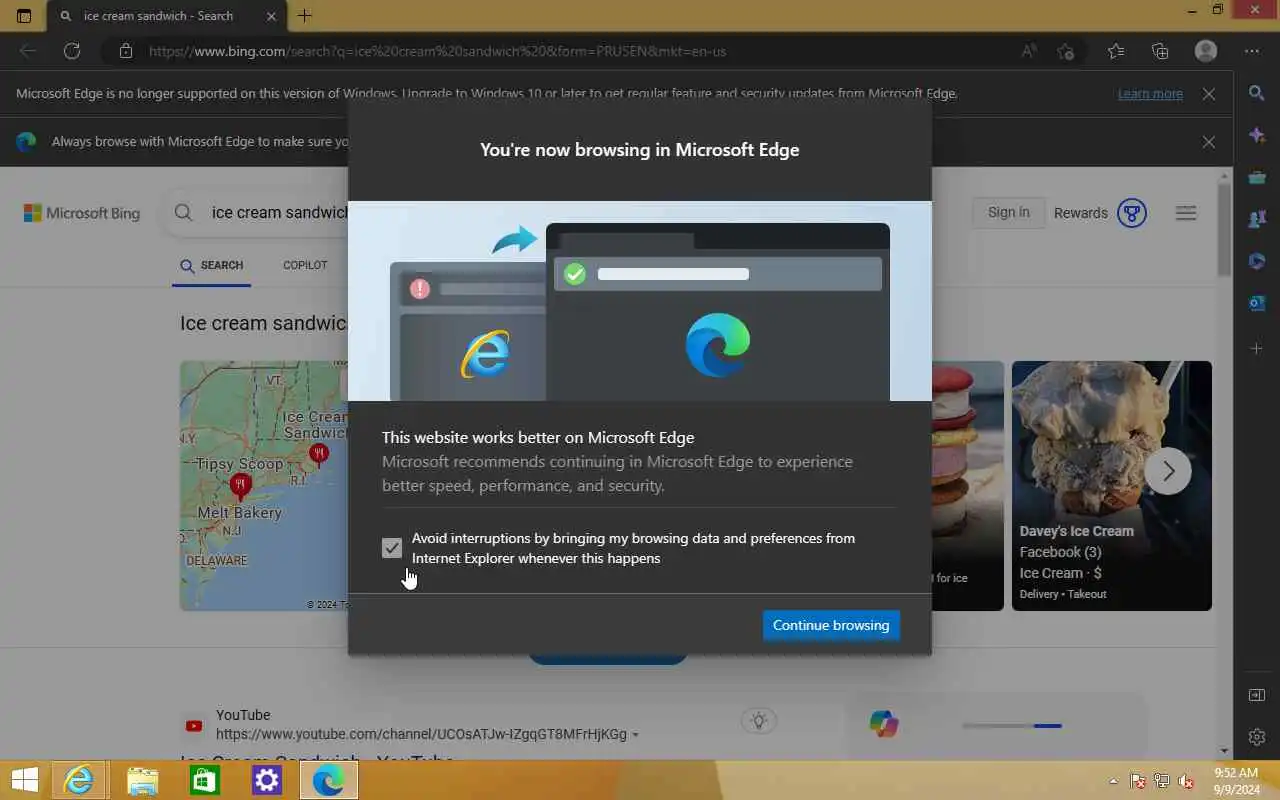This screenshot has width=1280, height=800.
Task: Hide the sidebar using collapse icon
Action: pos(1257,695)
